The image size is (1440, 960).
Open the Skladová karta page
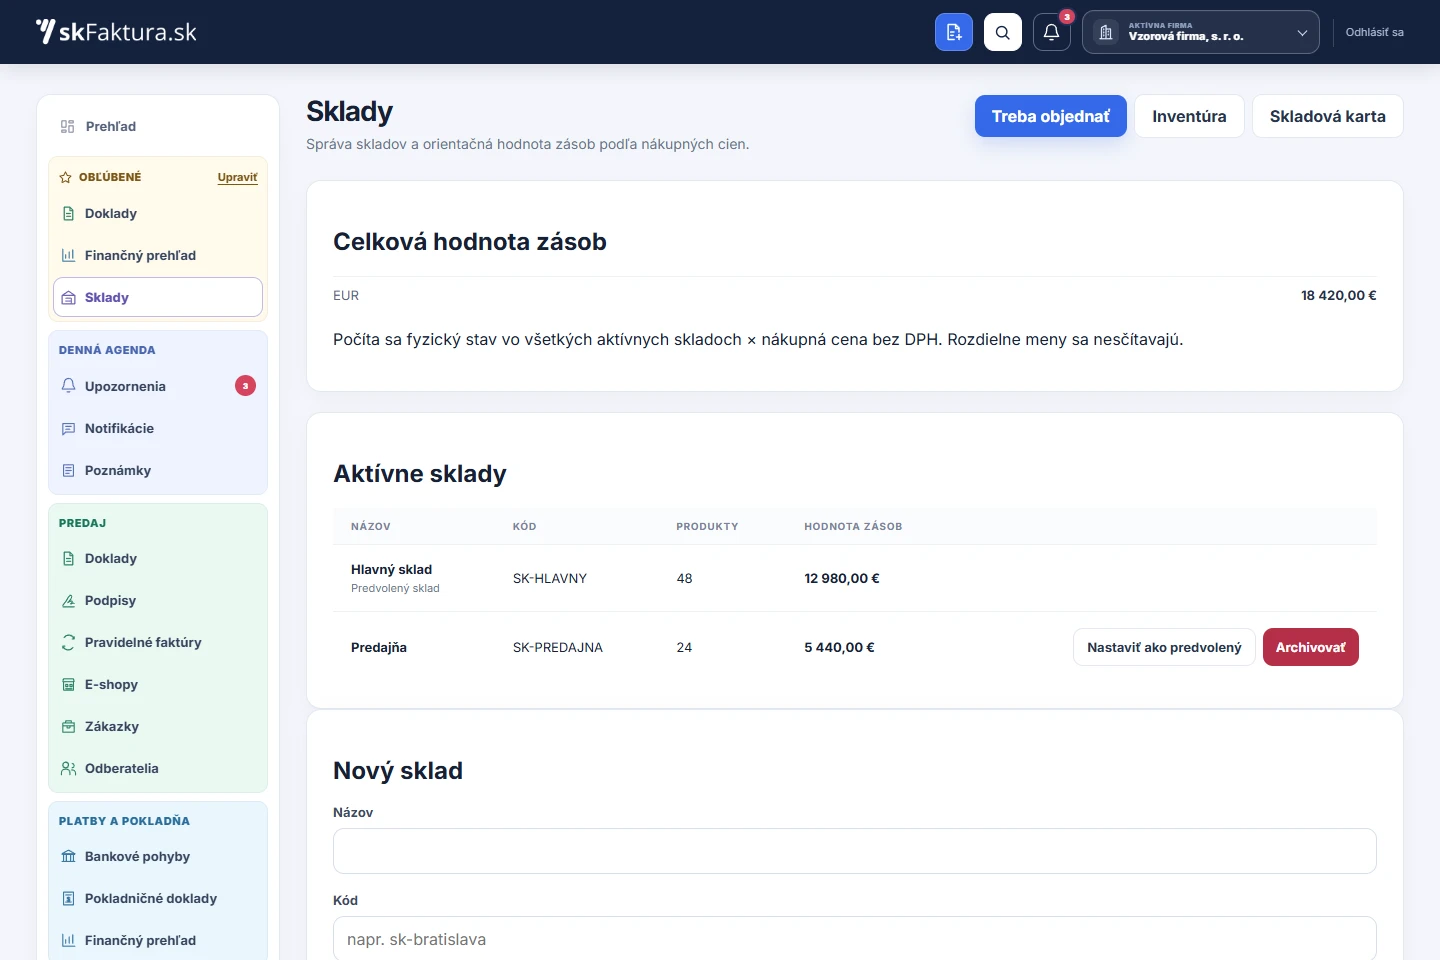pyautogui.click(x=1328, y=116)
